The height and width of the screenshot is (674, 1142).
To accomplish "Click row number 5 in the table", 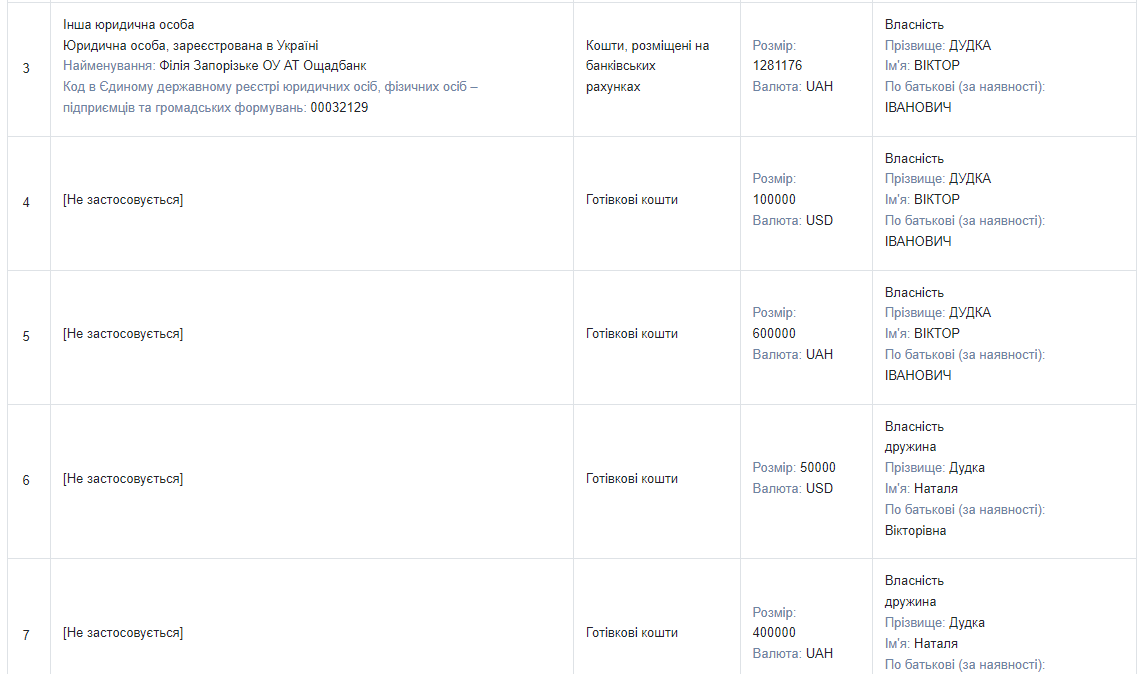I will tap(26, 336).
